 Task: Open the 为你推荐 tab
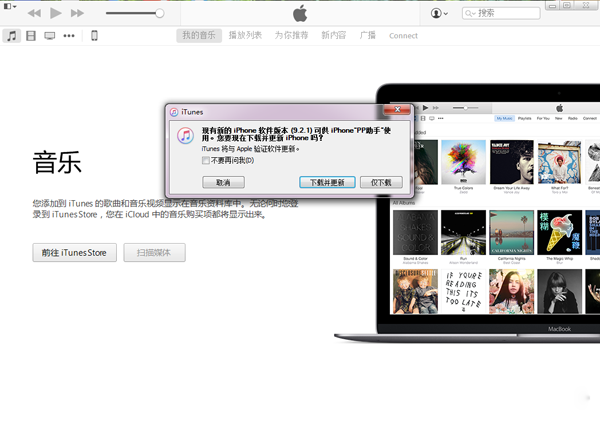click(x=291, y=36)
